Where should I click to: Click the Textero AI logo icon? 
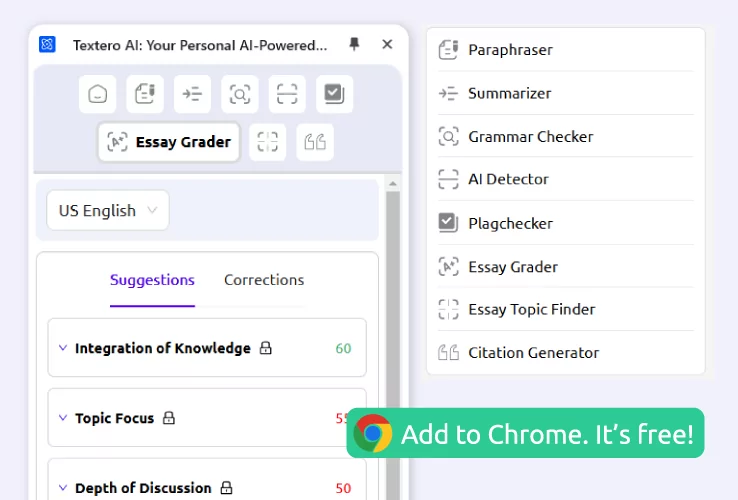tap(47, 45)
